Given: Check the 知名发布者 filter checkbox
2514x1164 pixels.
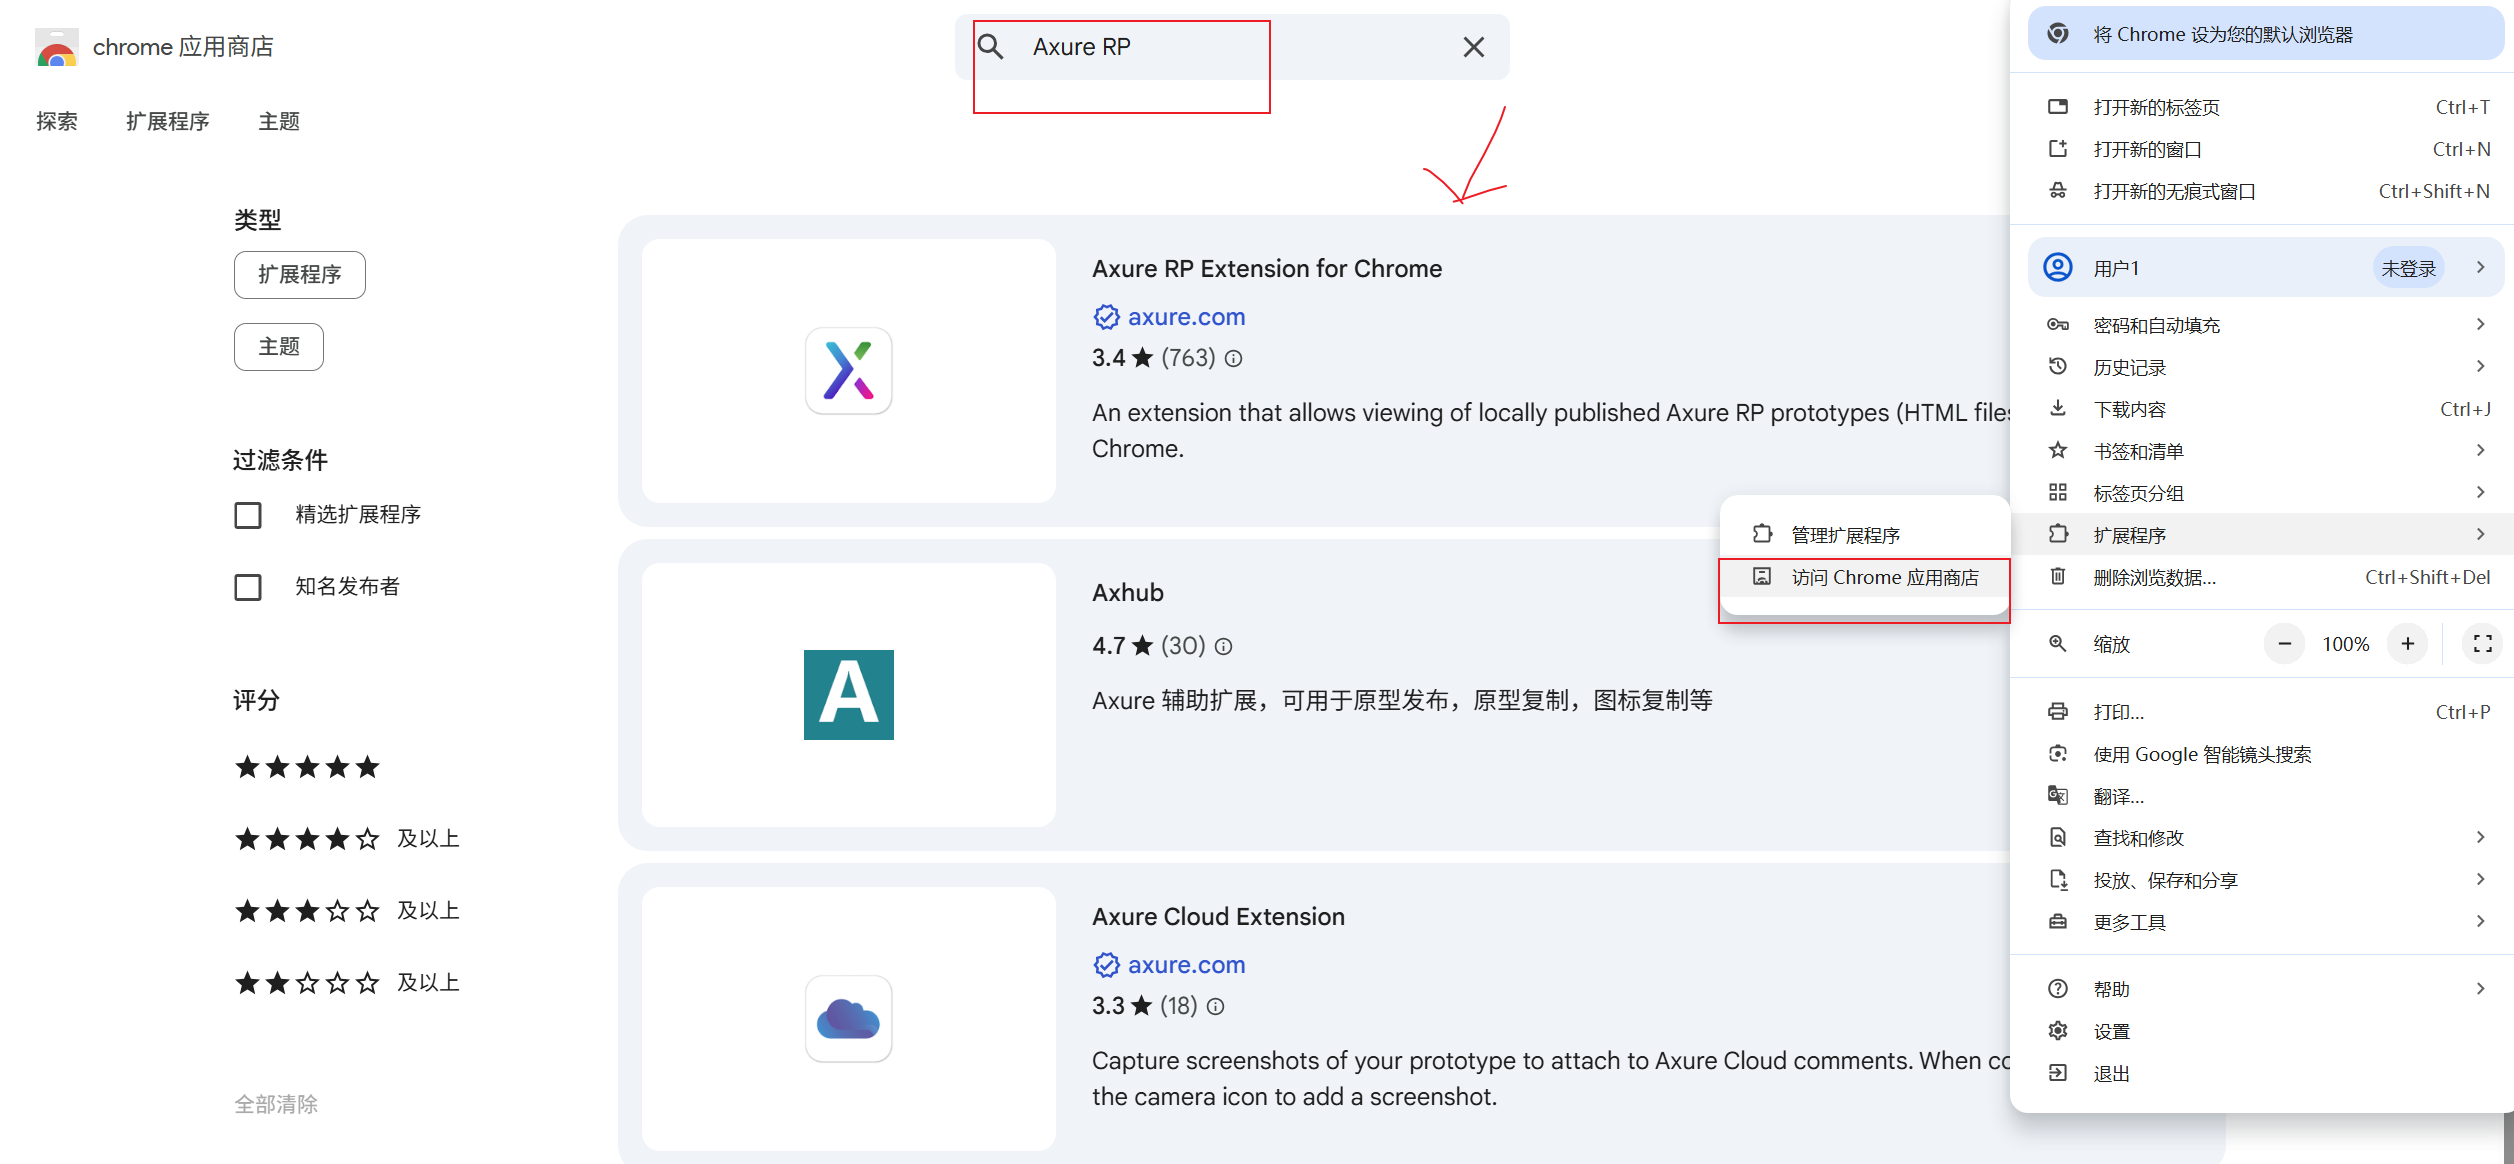Looking at the screenshot, I should tap(248, 587).
